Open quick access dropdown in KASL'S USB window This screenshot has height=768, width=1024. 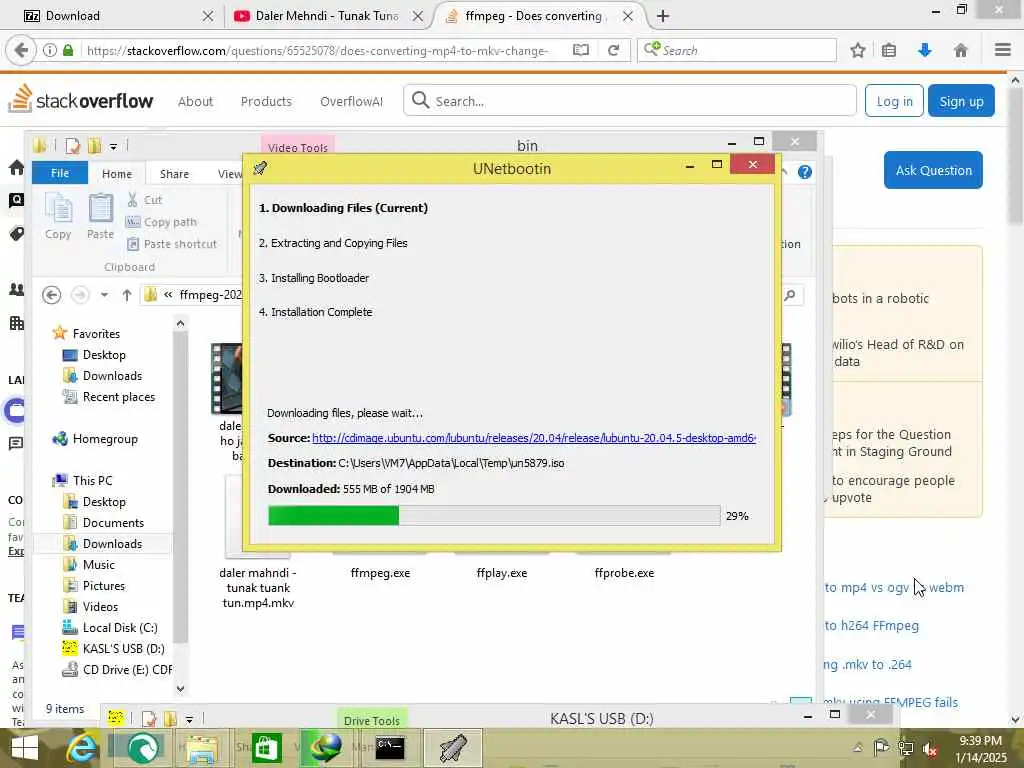[x=189, y=720]
